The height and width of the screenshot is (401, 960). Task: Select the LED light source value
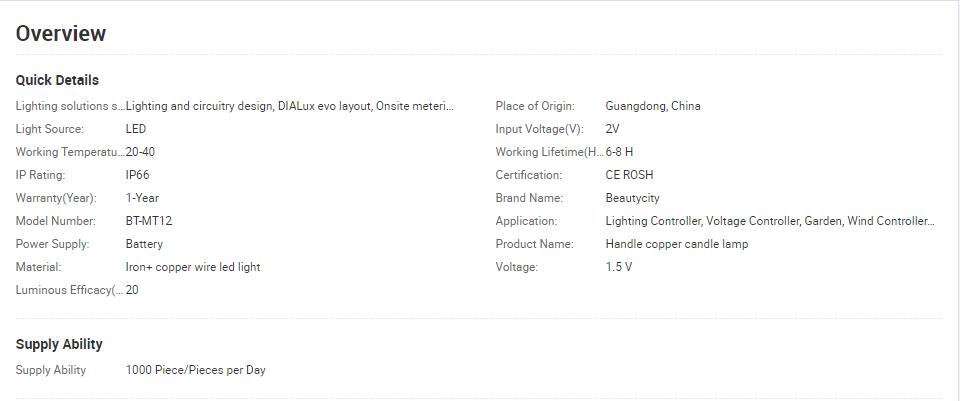(x=136, y=129)
